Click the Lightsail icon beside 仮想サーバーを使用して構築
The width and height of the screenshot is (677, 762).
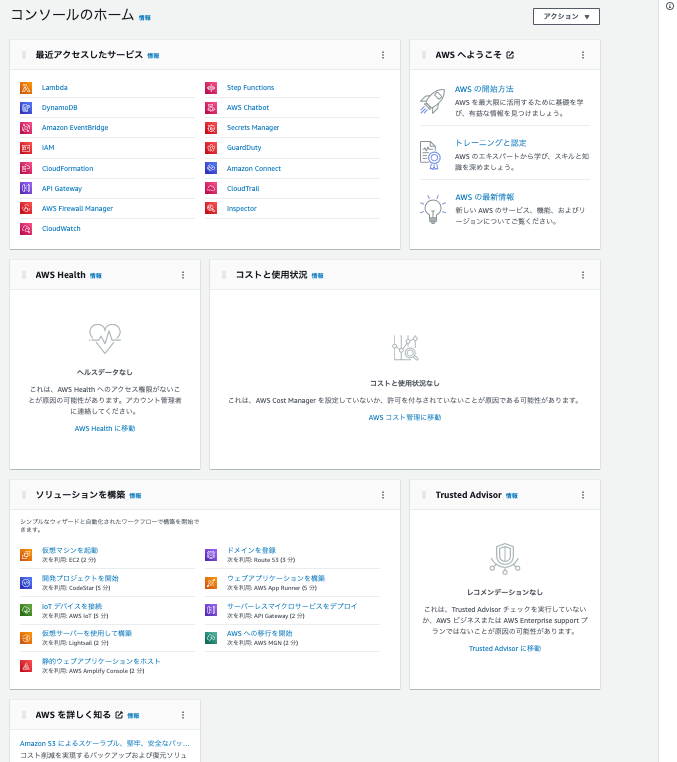coord(26,638)
